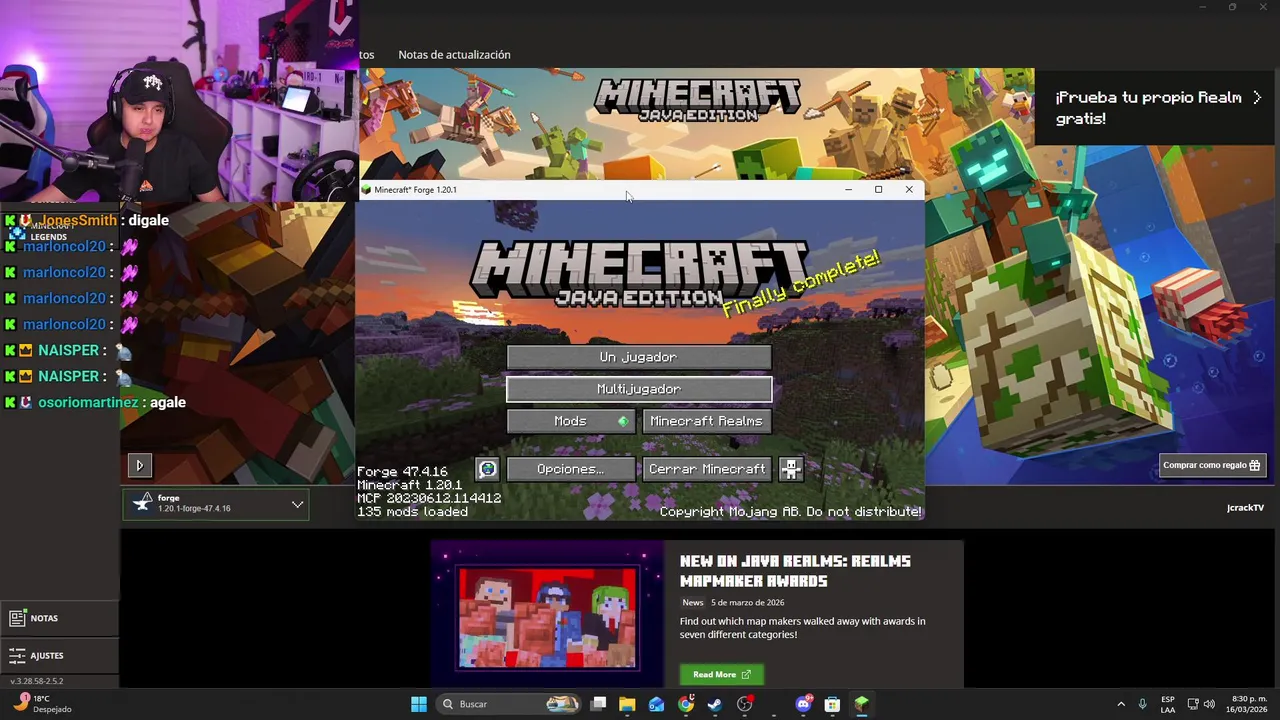Click the Minecraft* Forge 1.20.1 window title
This screenshot has height=720, width=1280.
point(416,190)
